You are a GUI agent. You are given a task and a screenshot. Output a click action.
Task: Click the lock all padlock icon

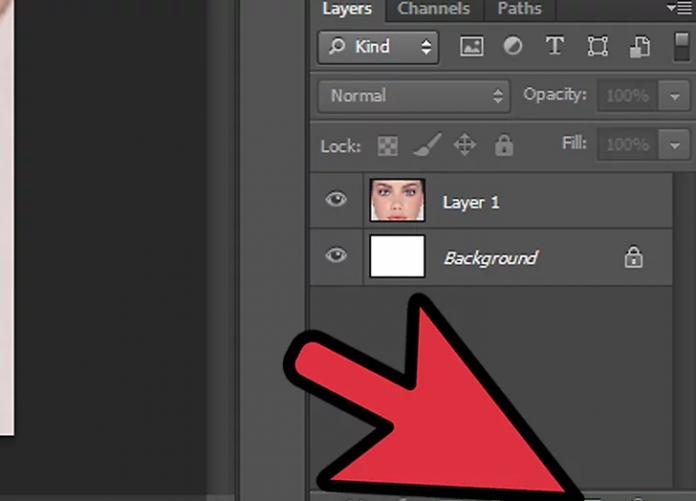[x=504, y=146]
